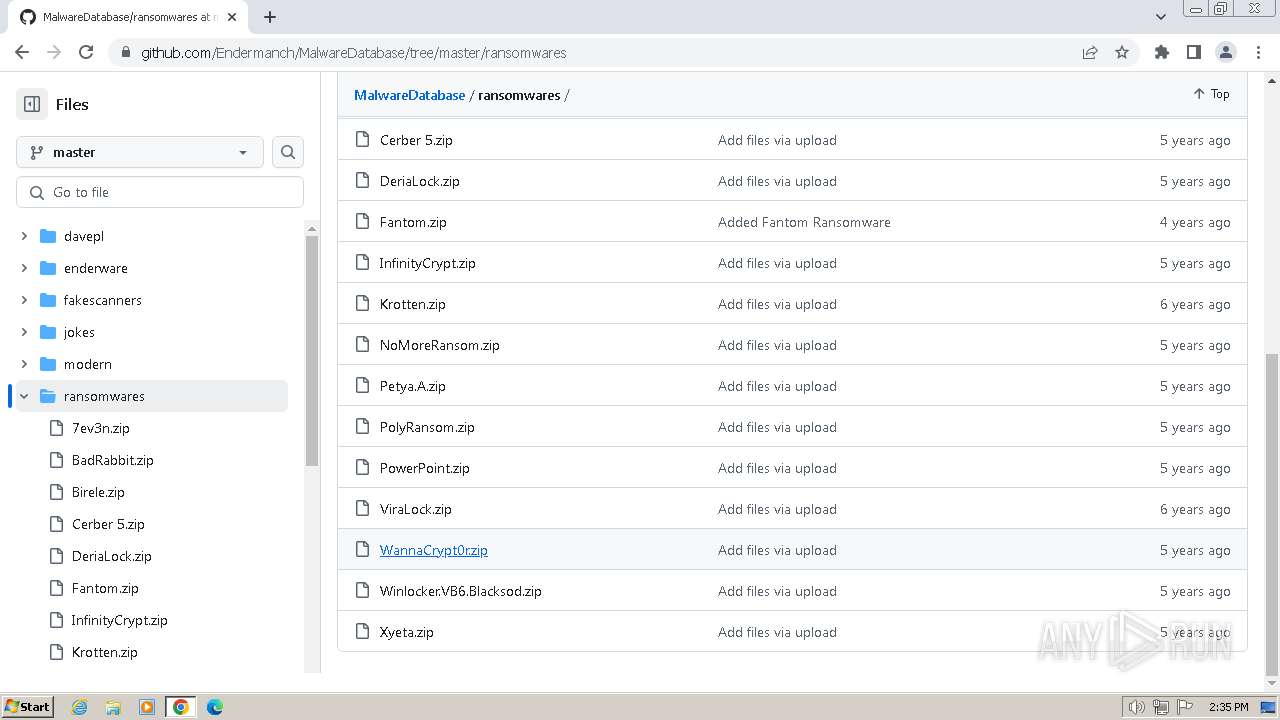Select 7ev3n.zip in file tree
The image size is (1280, 720).
click(101, 428)
